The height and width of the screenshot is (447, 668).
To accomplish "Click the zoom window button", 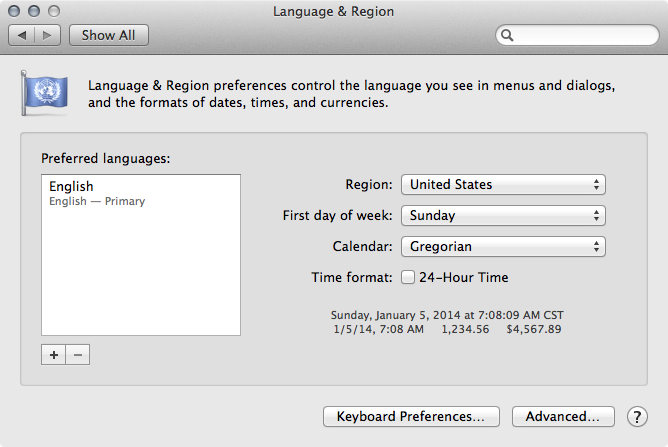I will (54, 11).
